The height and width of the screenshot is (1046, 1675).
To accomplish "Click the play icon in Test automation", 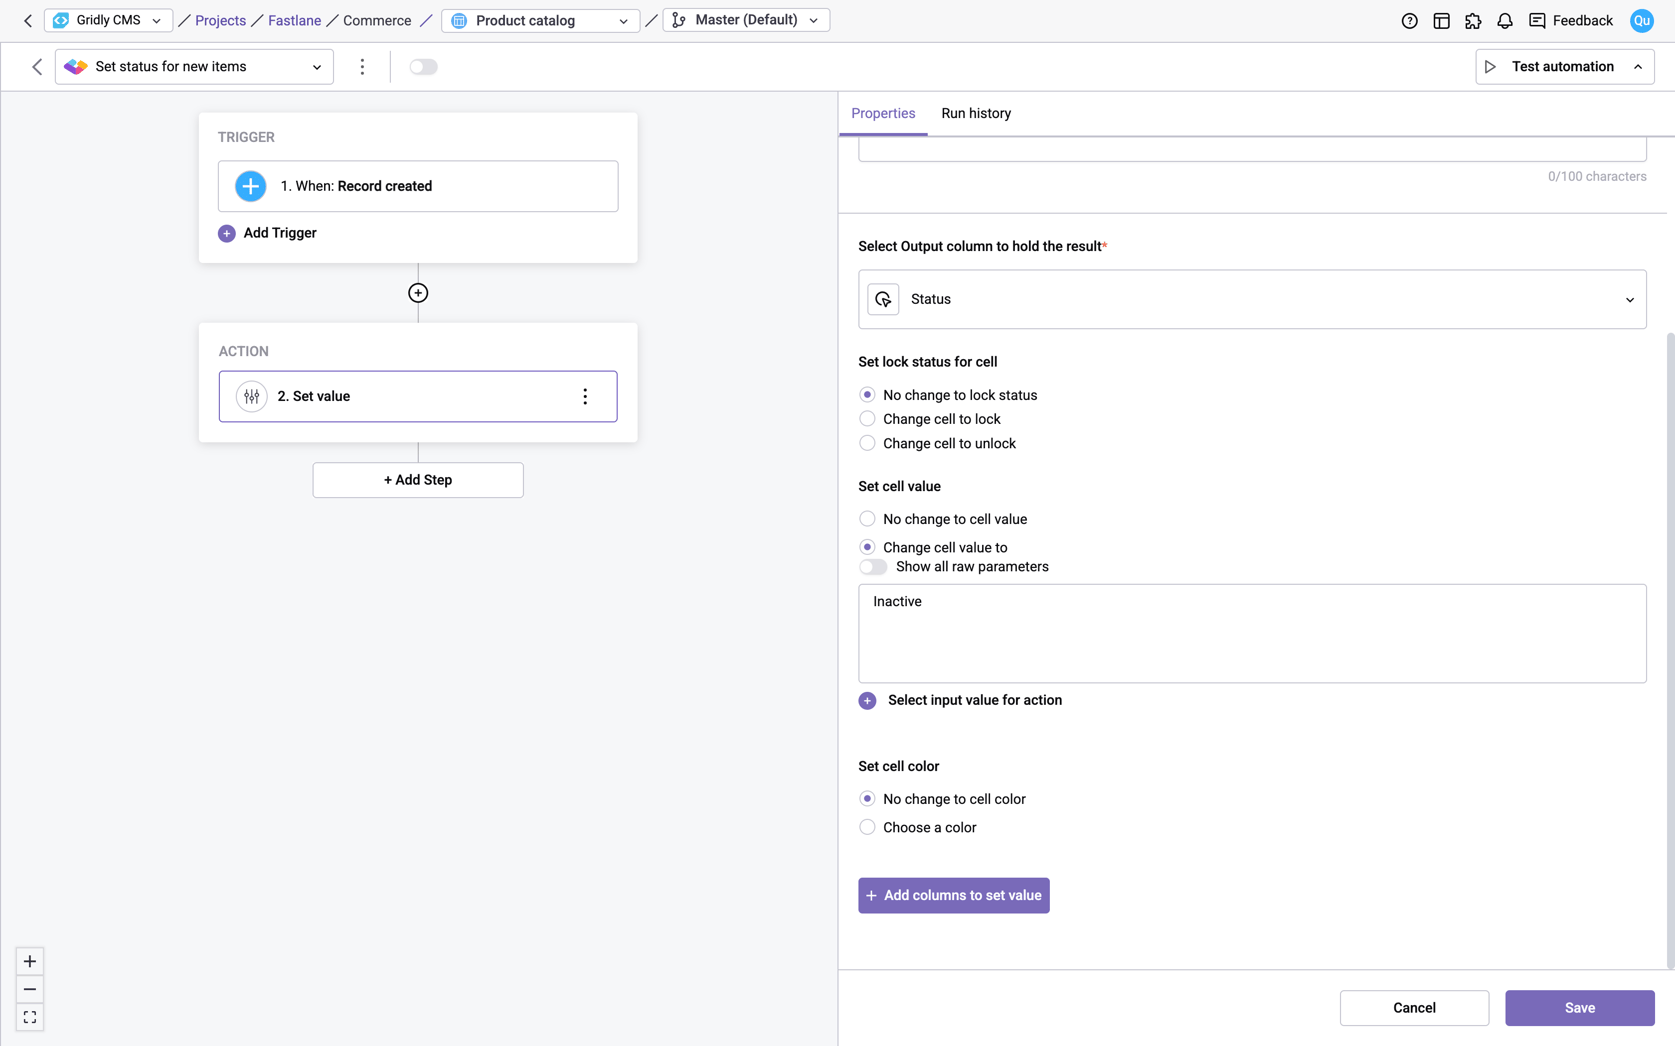I will pyautogui.click(x=1490, y=67).
